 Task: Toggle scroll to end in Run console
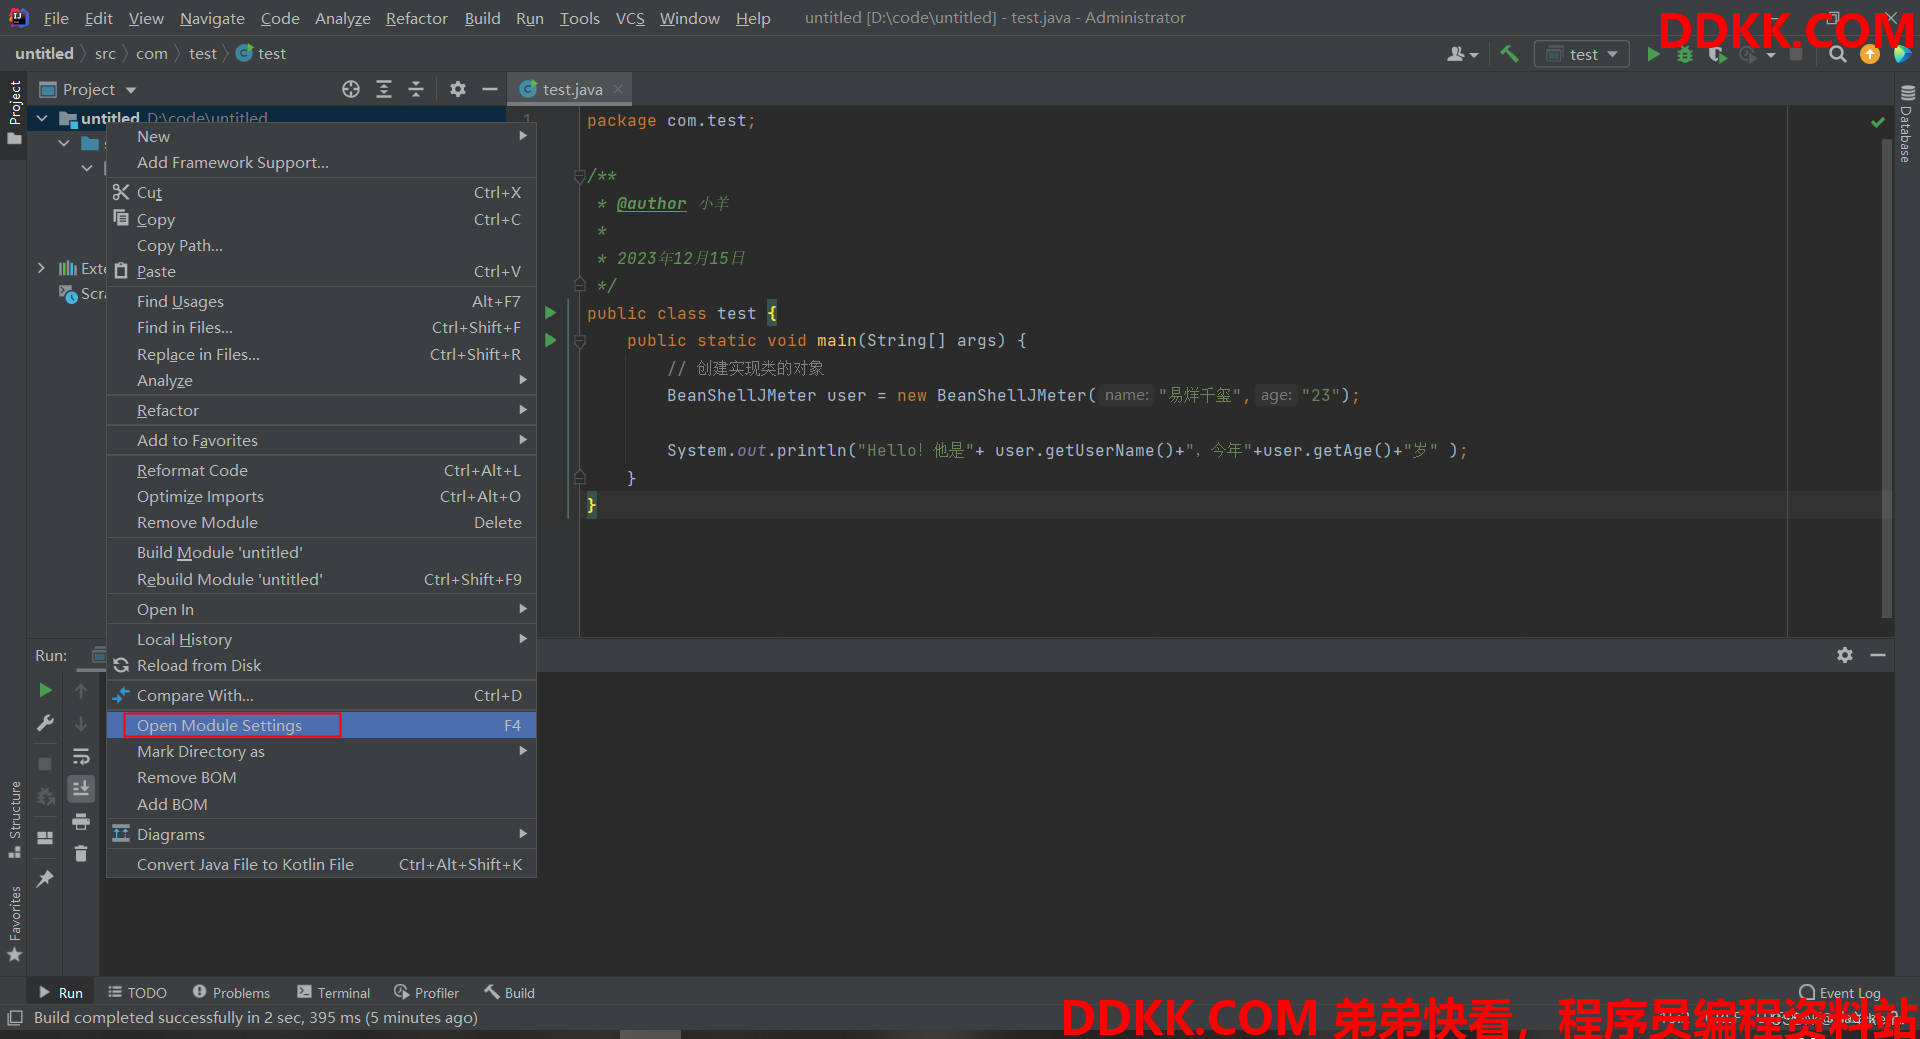tap(81, 789)
